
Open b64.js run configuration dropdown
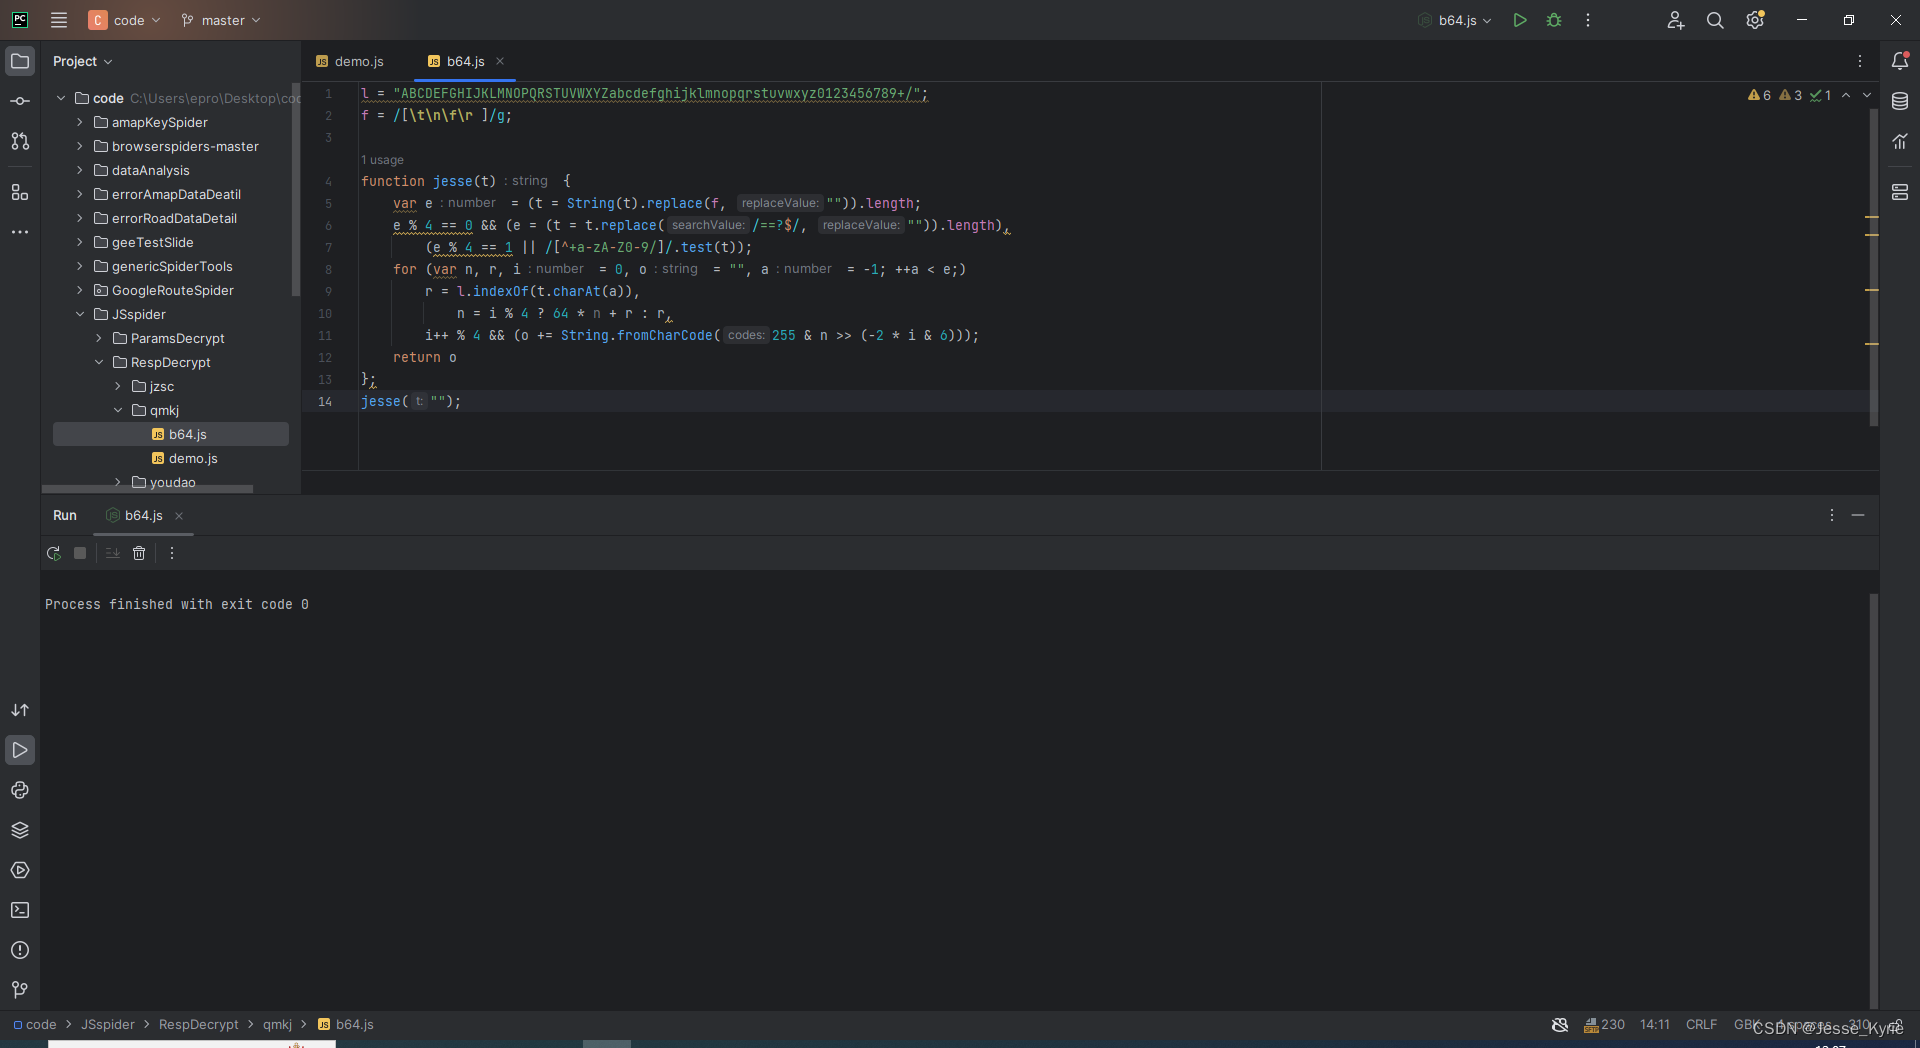pos(1455,20)
